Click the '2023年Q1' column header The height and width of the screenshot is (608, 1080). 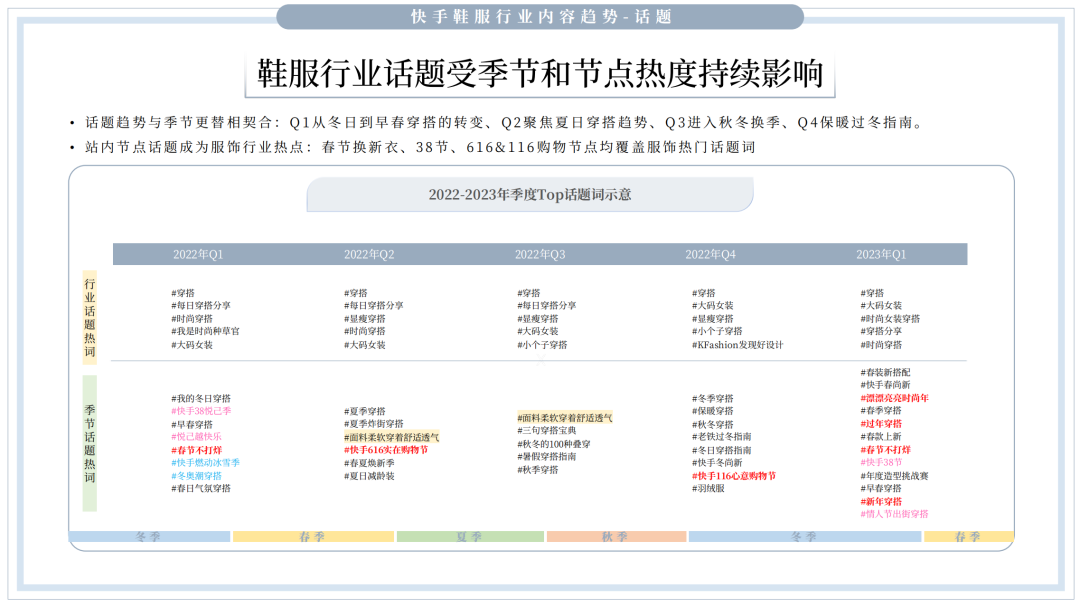click(x=881, y=254)
